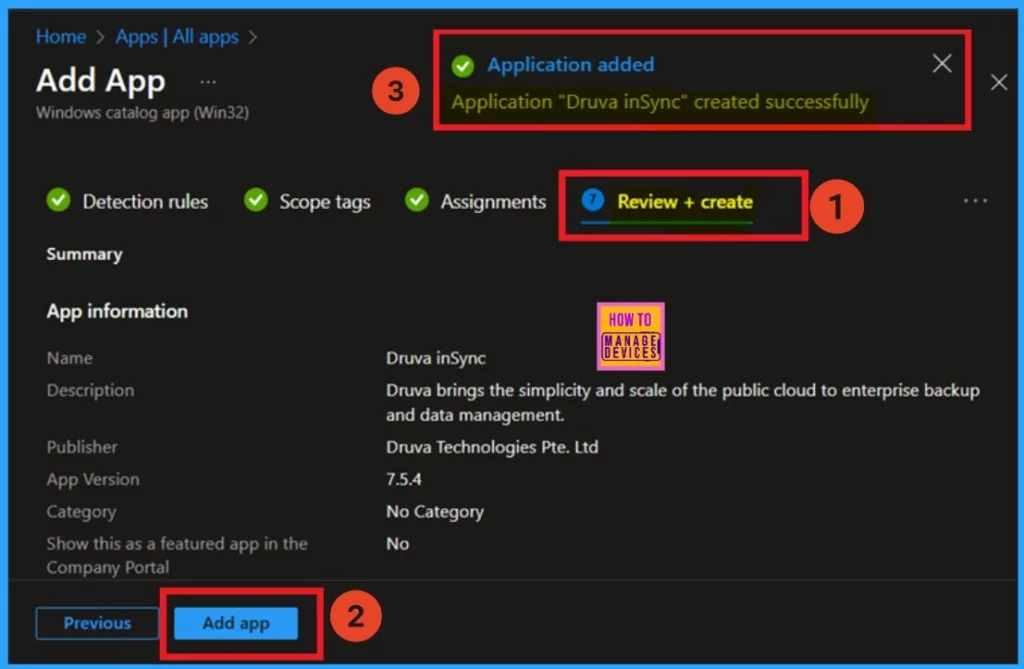Select the No Category value
The height and width of the screenshot is (669, 1024).
tap(435, 512)
